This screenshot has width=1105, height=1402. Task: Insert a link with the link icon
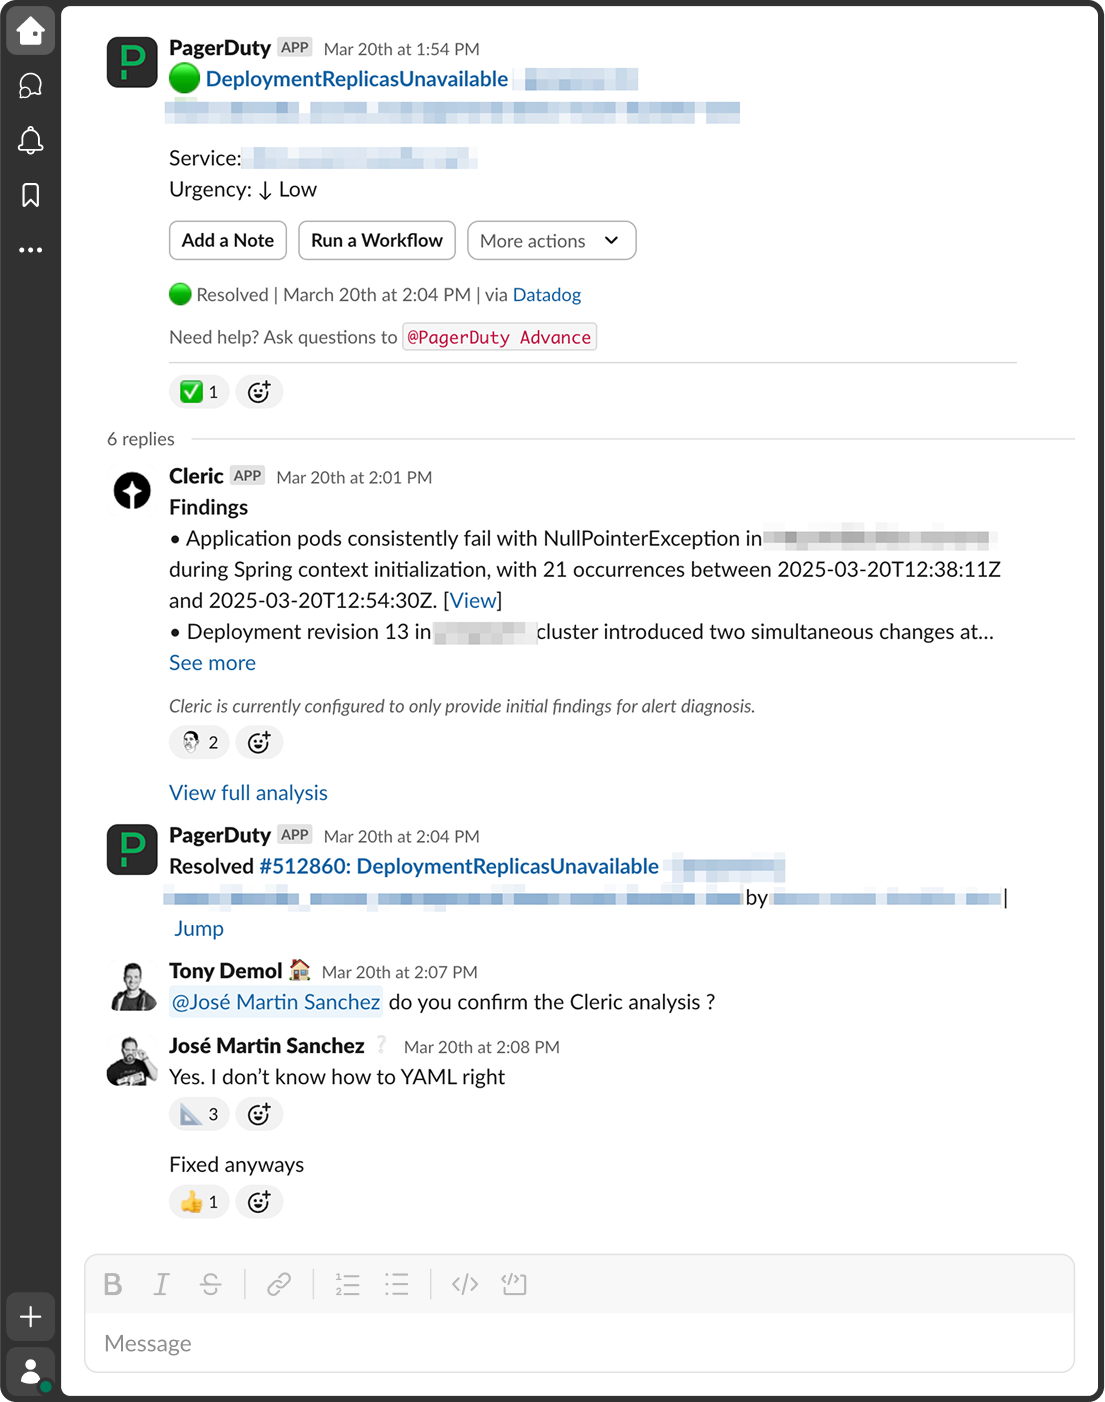[279, 1284]
